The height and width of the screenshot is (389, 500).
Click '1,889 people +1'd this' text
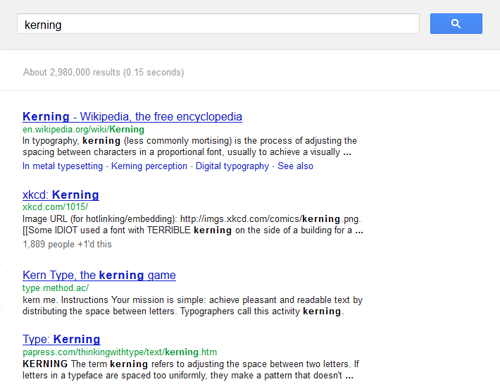[67, 244]
